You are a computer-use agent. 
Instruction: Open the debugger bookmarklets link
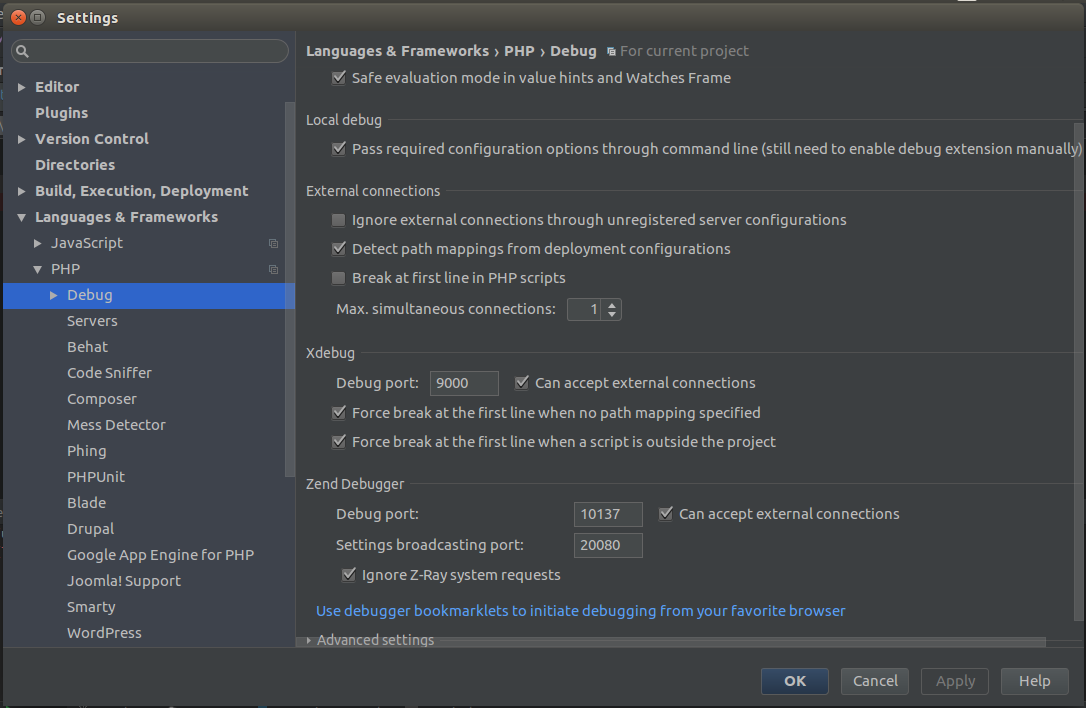580,611
